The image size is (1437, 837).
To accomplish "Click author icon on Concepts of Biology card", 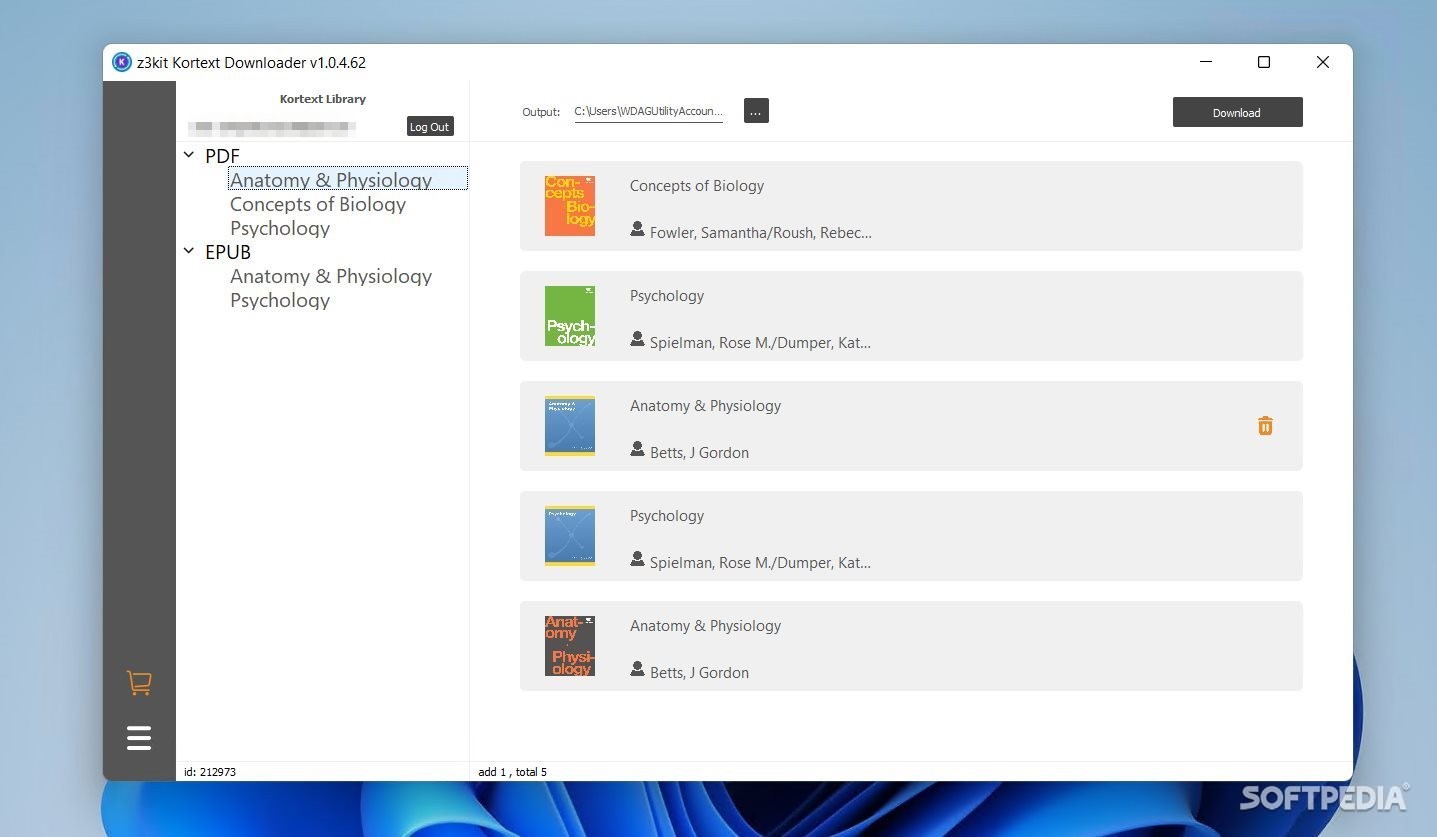I will click(637, 229).
